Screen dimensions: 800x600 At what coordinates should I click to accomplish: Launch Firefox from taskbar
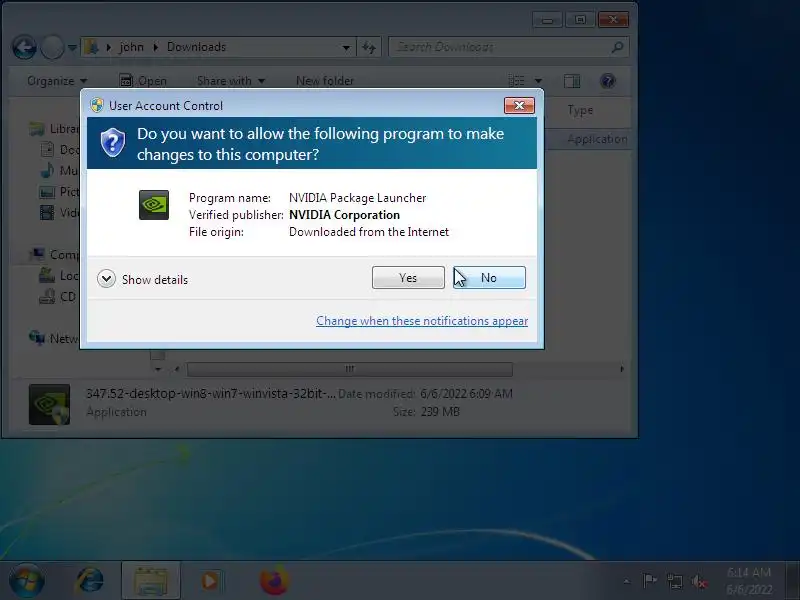(x=274, y=580)
